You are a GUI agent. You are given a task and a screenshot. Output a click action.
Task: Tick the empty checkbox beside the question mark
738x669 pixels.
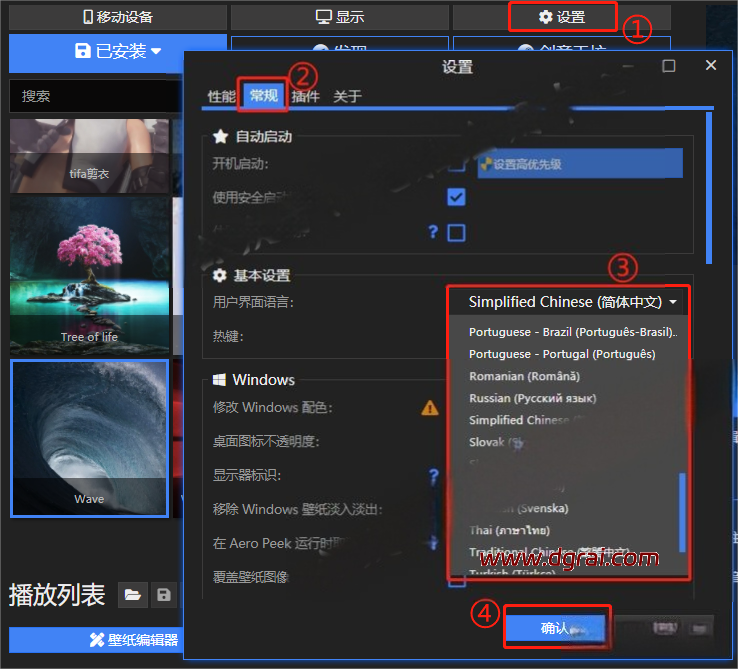(456, 232)
